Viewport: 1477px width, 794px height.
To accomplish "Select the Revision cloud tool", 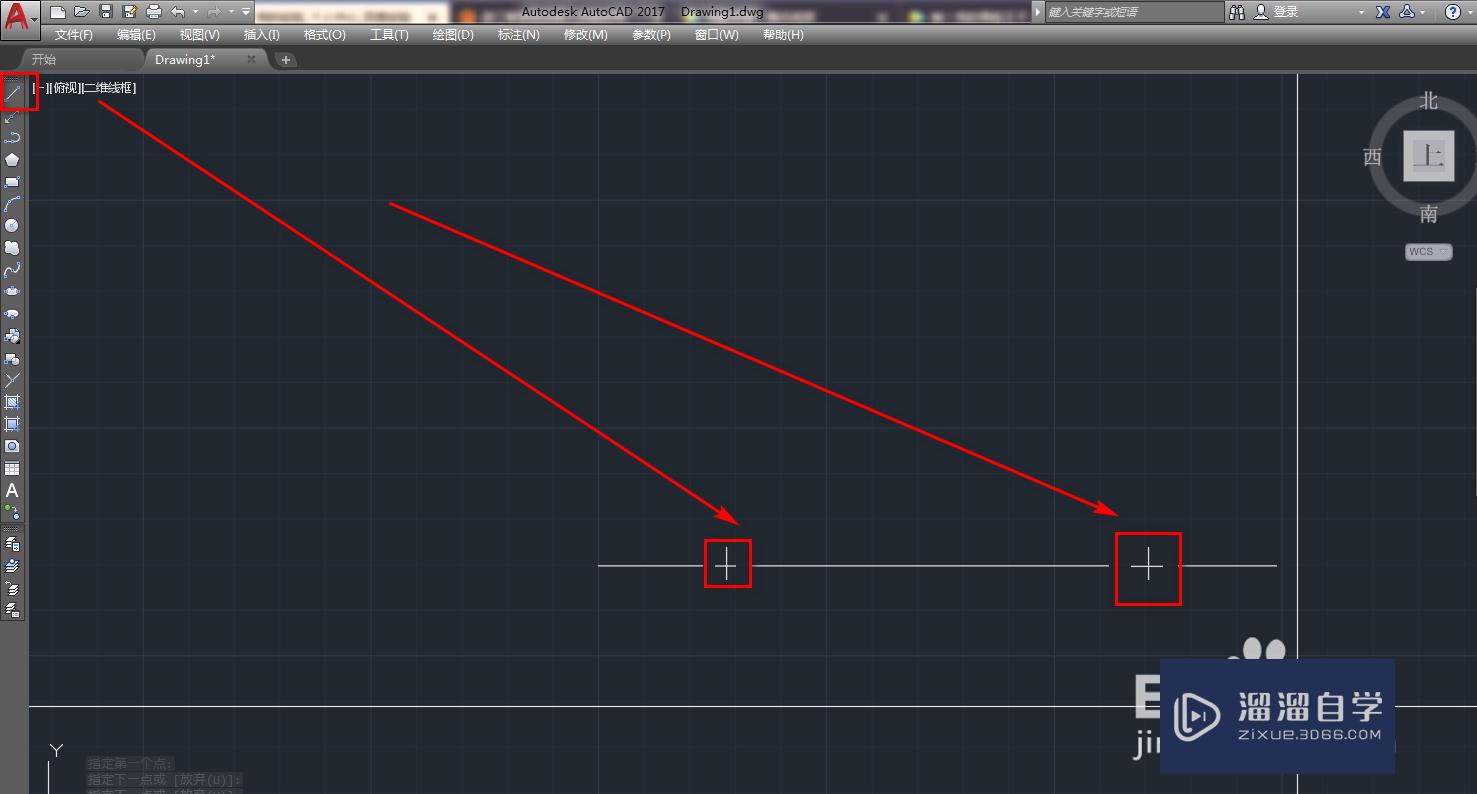I will (x=12, y=248).
